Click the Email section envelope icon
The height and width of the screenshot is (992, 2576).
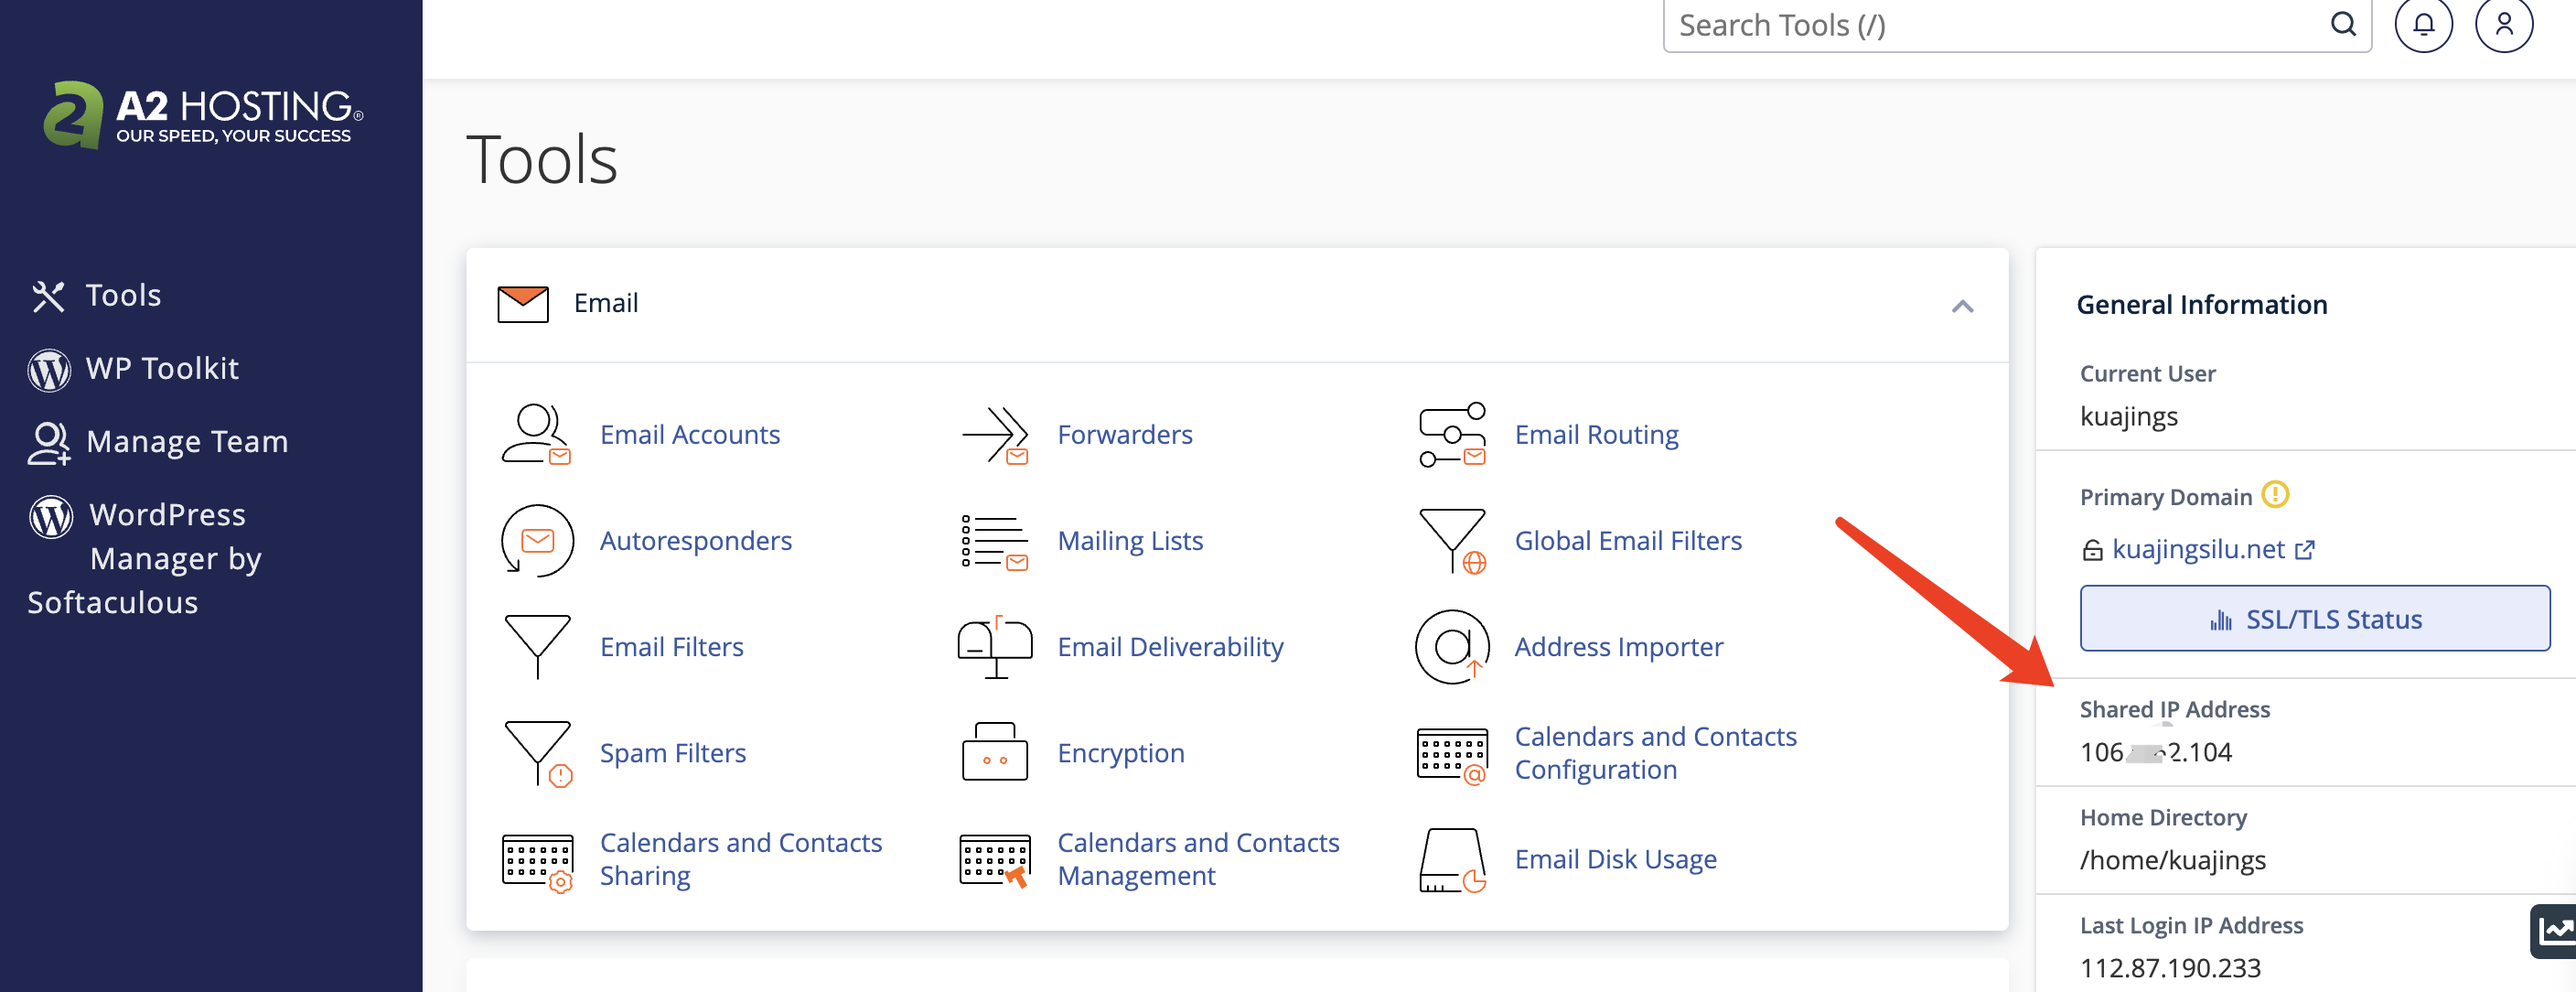click(523, 304)
